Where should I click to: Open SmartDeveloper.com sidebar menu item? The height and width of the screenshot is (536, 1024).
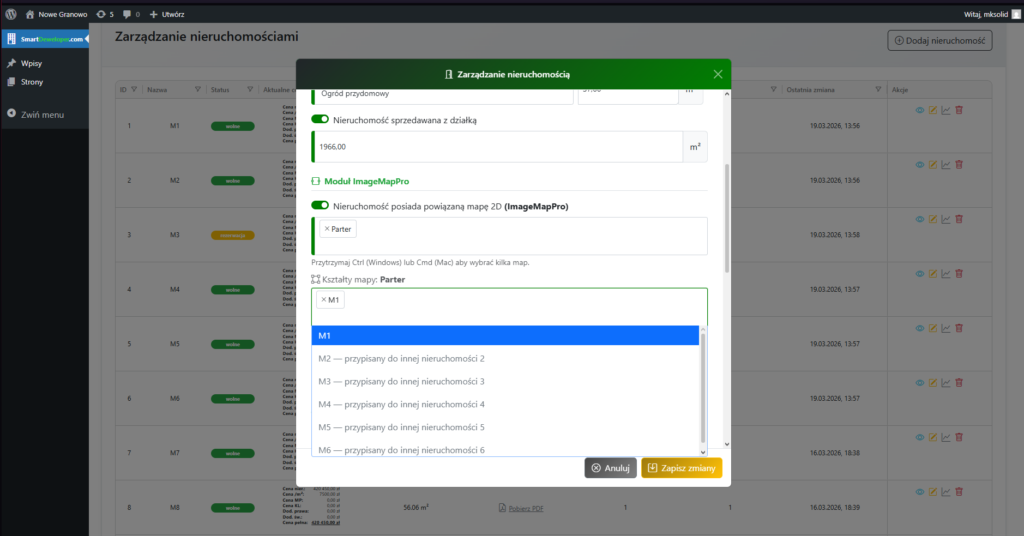click(x=45, y=39)
